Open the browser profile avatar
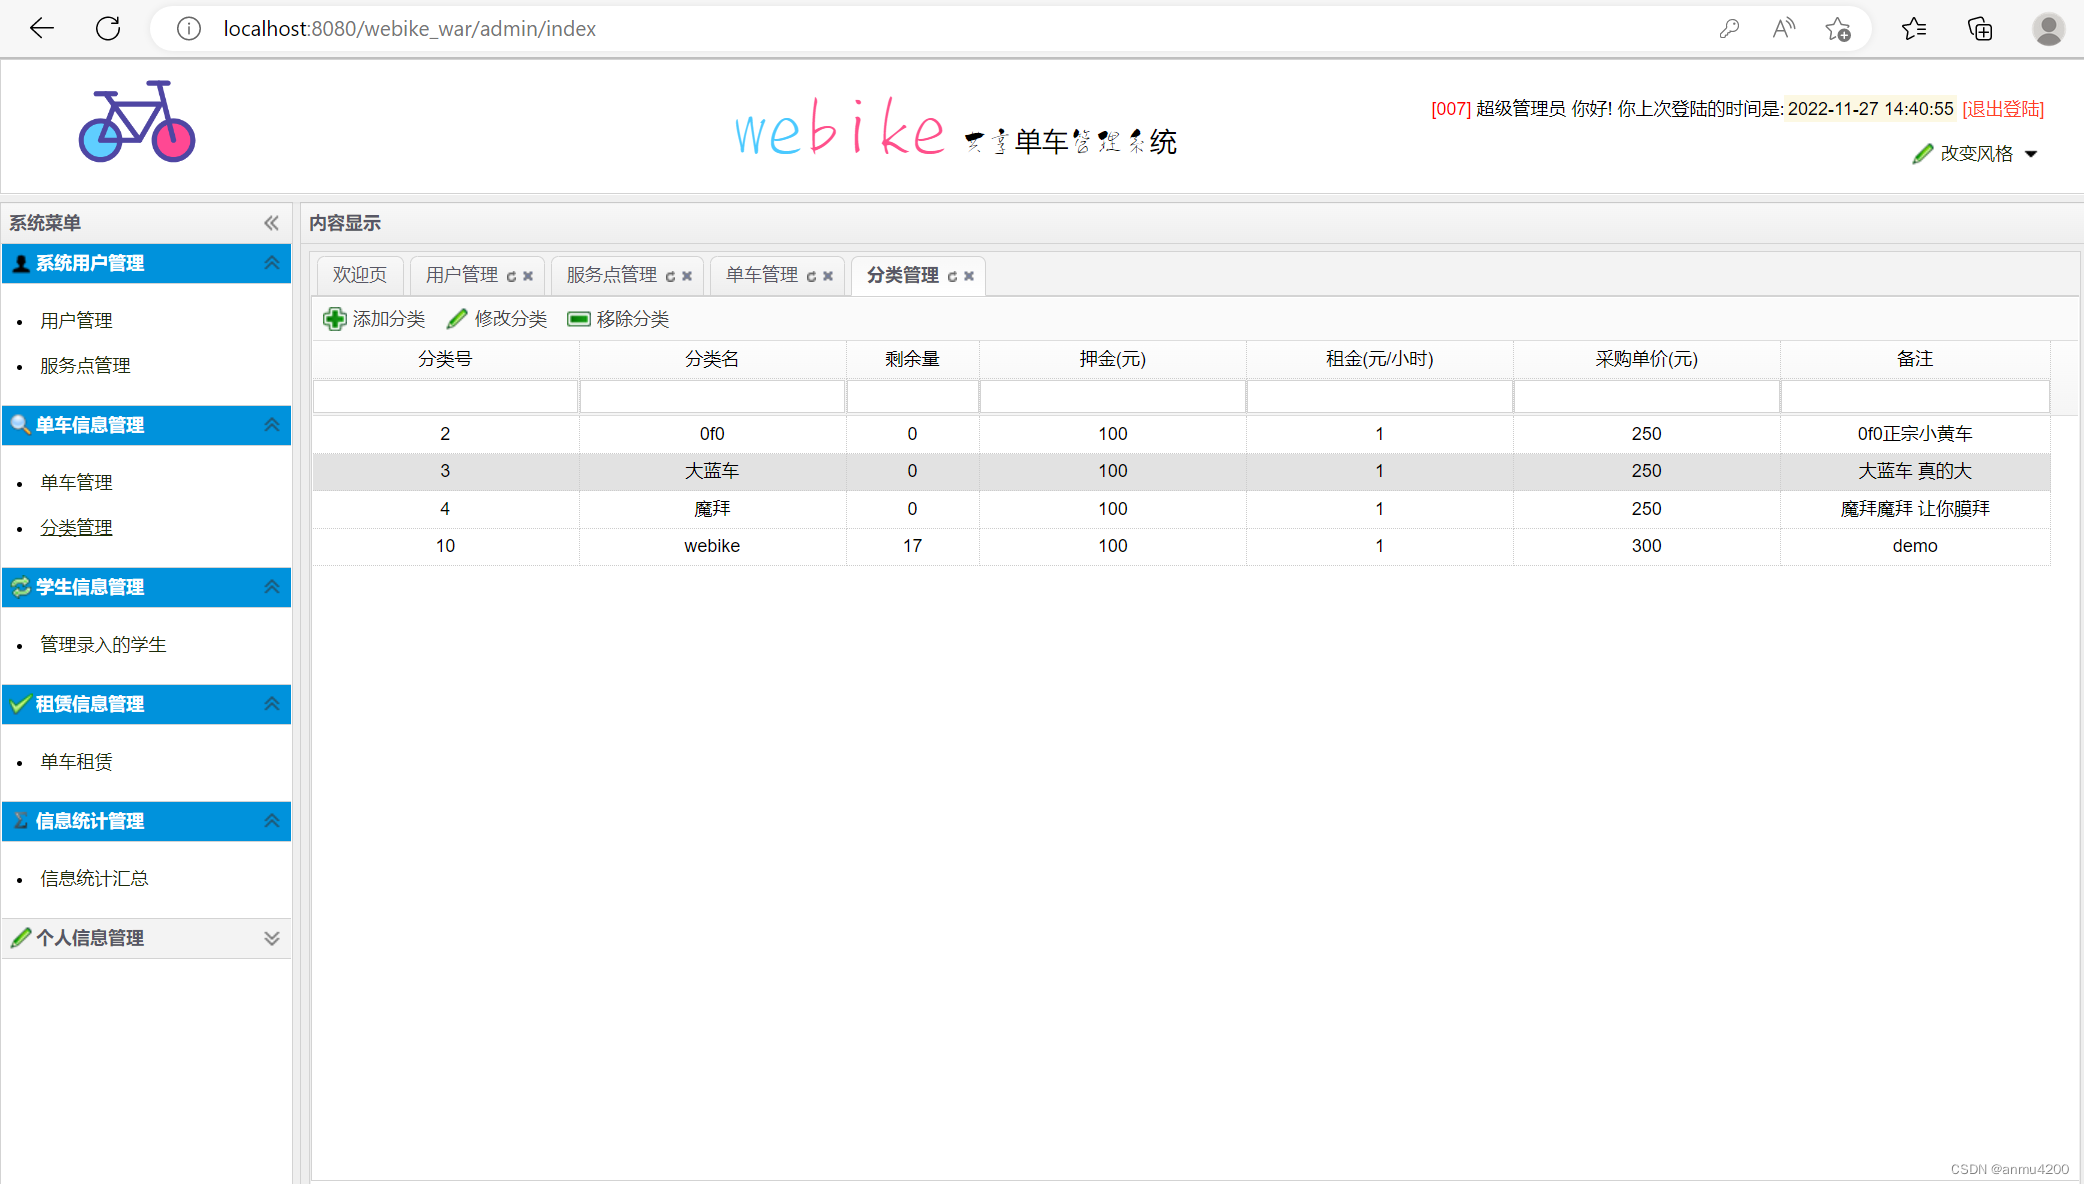Viewport: 2084px width, 1184px height. point(2048,29)
